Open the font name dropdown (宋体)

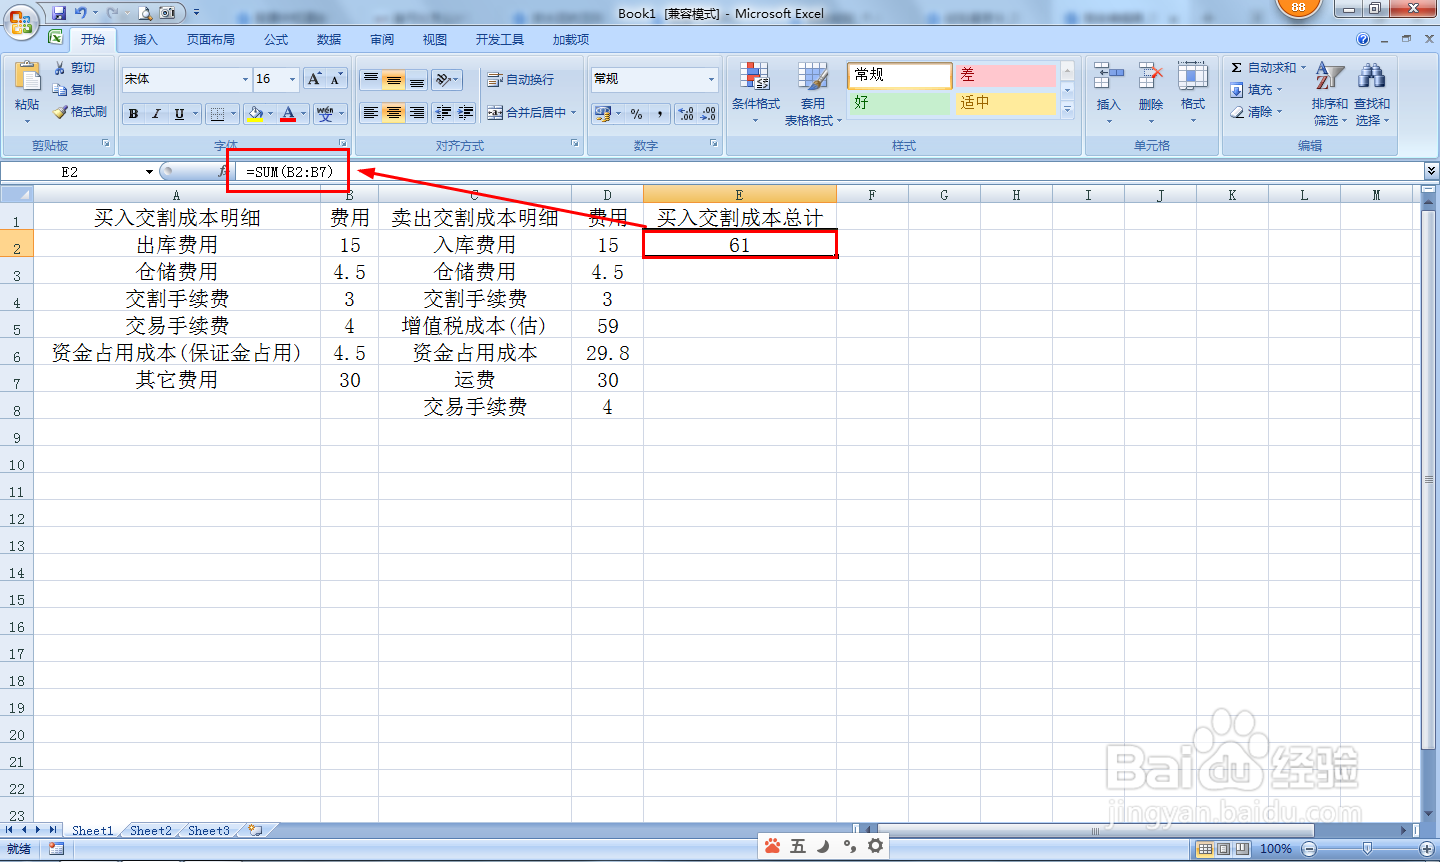click(245, 79)
